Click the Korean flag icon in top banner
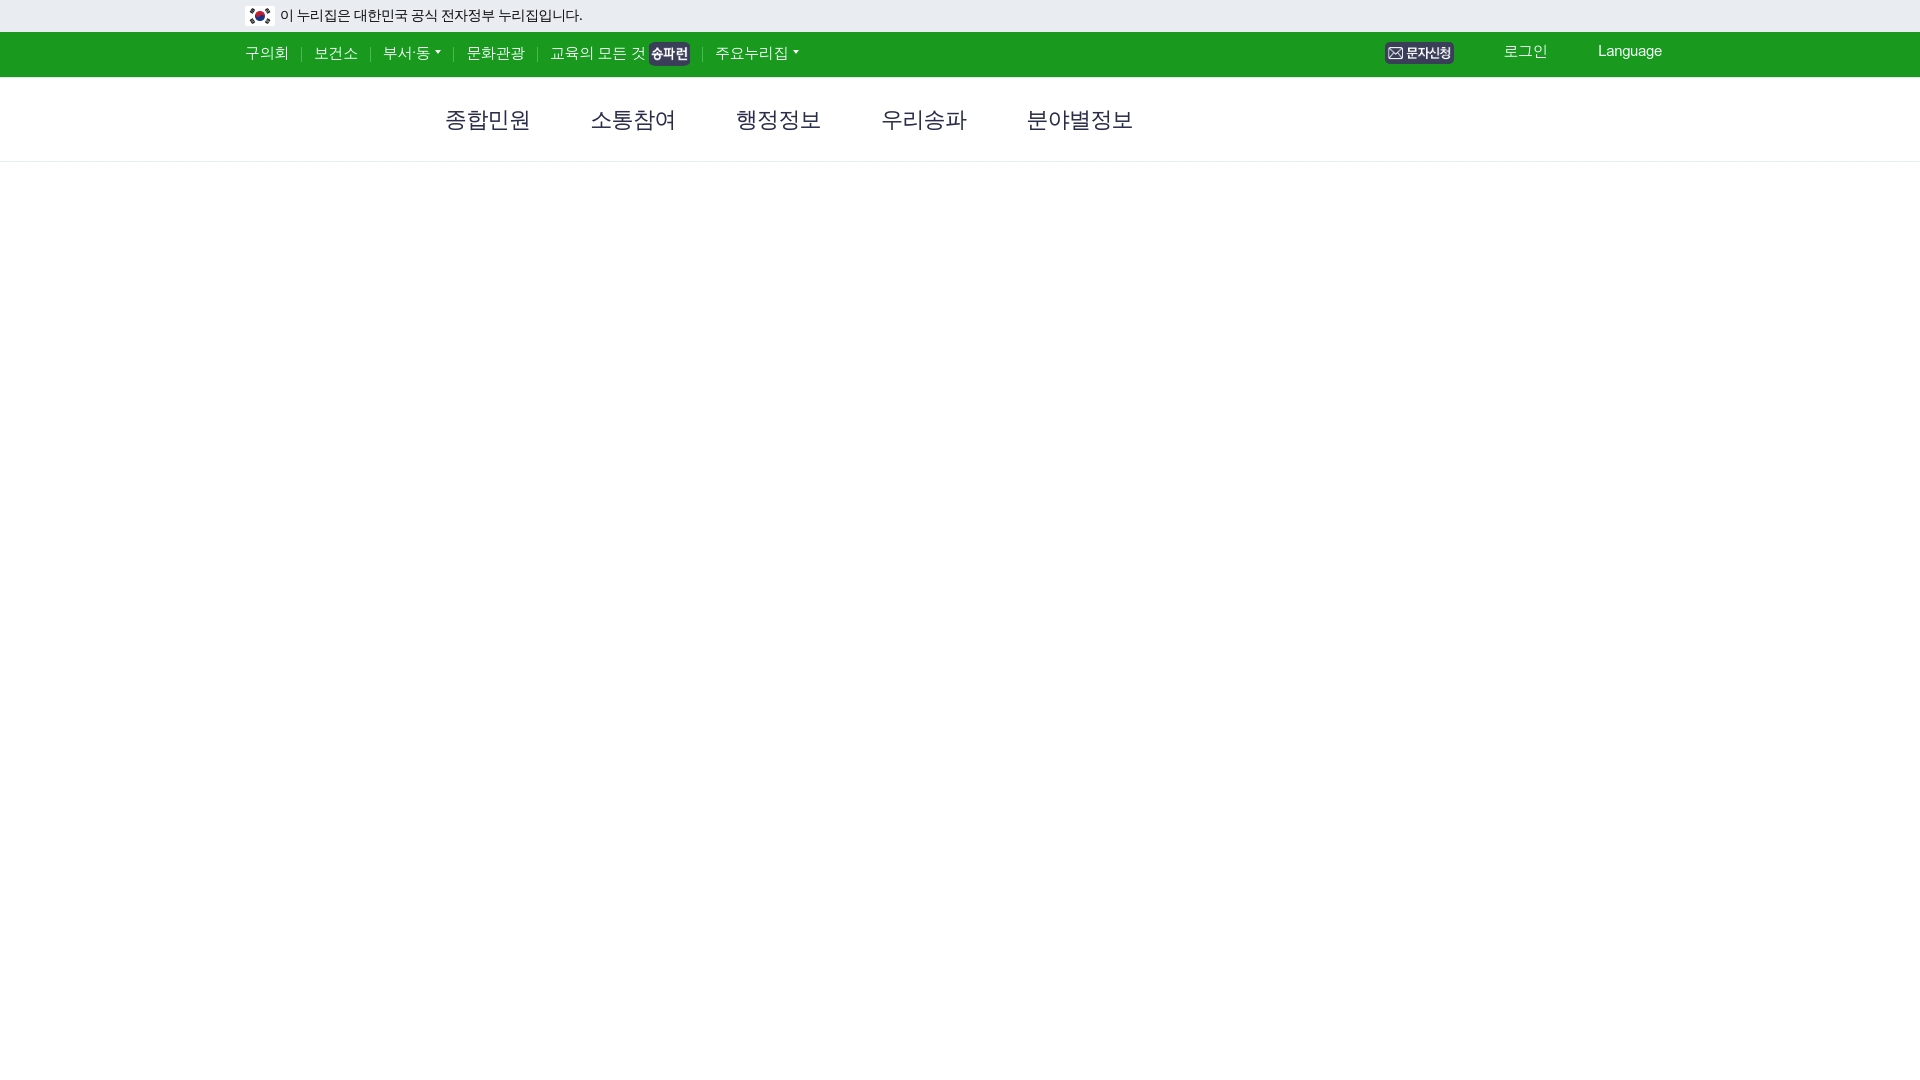The height and width of the screenshot is (1080, 1920). click(x=260, y=16)
